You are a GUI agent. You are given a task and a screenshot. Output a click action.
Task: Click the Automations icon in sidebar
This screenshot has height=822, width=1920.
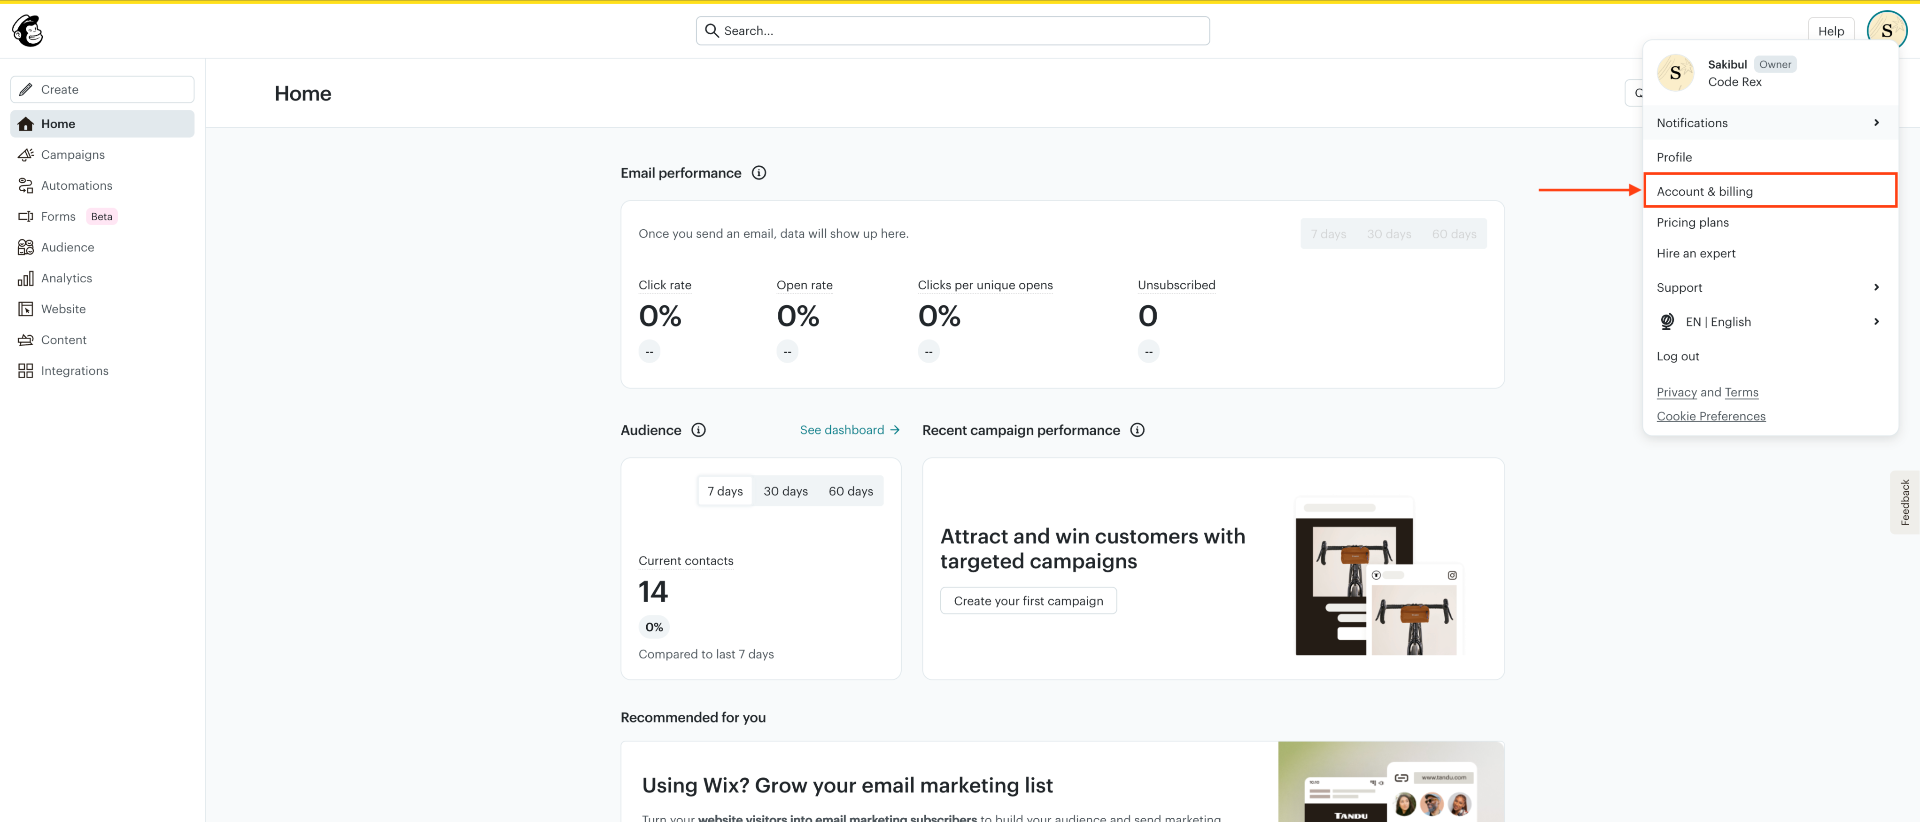click(26, 186)
